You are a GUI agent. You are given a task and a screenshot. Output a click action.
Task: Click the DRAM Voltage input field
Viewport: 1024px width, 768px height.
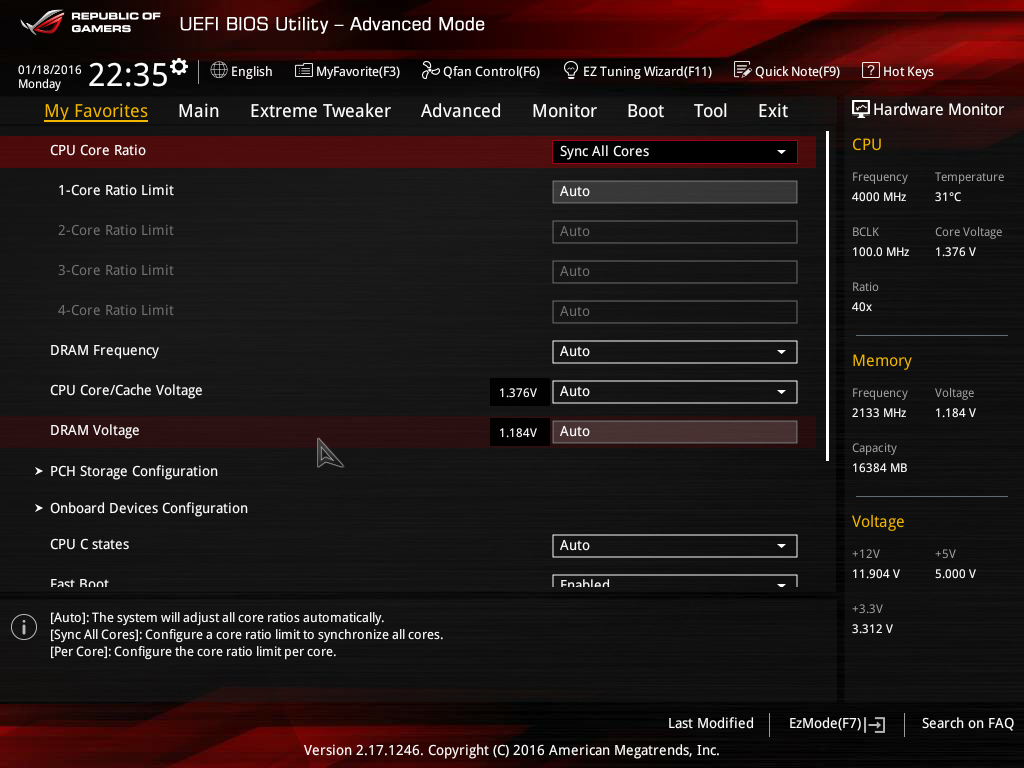pos(675,432)
